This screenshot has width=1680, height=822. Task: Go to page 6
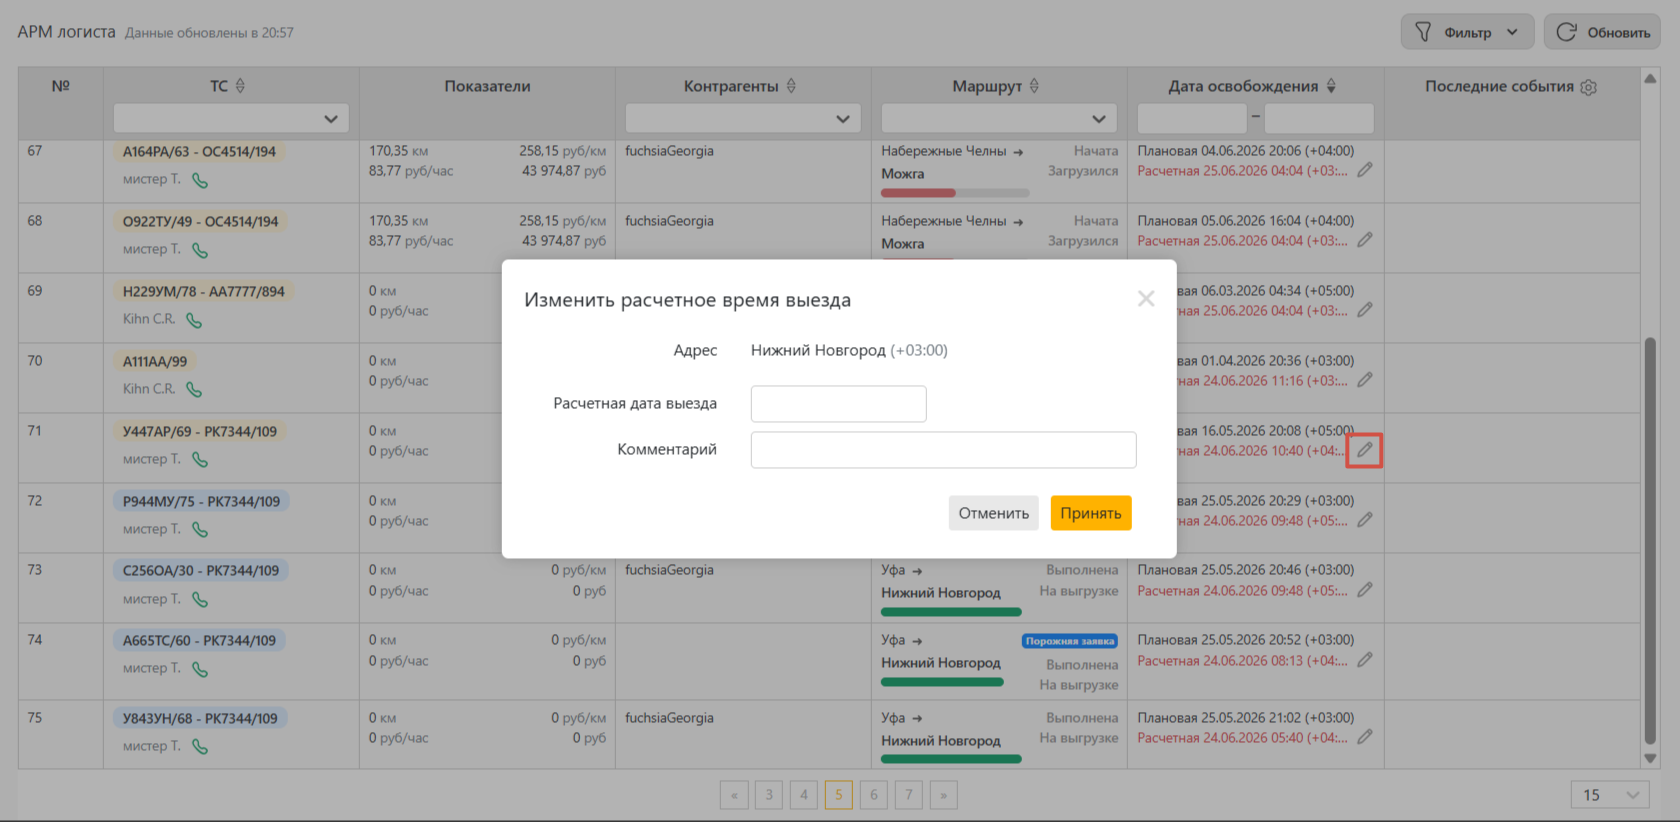click(x=874, y=795)
